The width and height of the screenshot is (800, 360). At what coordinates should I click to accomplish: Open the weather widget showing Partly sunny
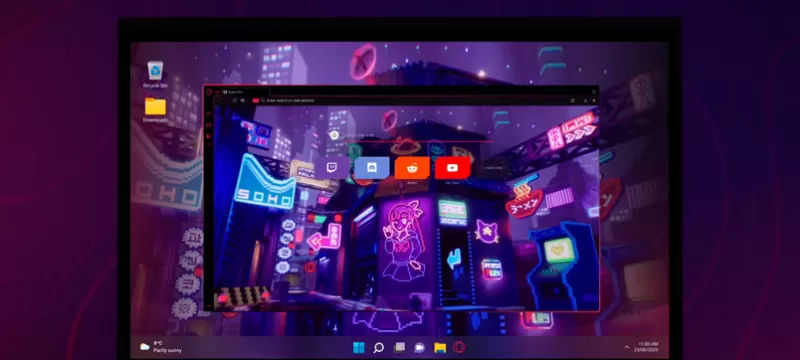pos(161,347)
